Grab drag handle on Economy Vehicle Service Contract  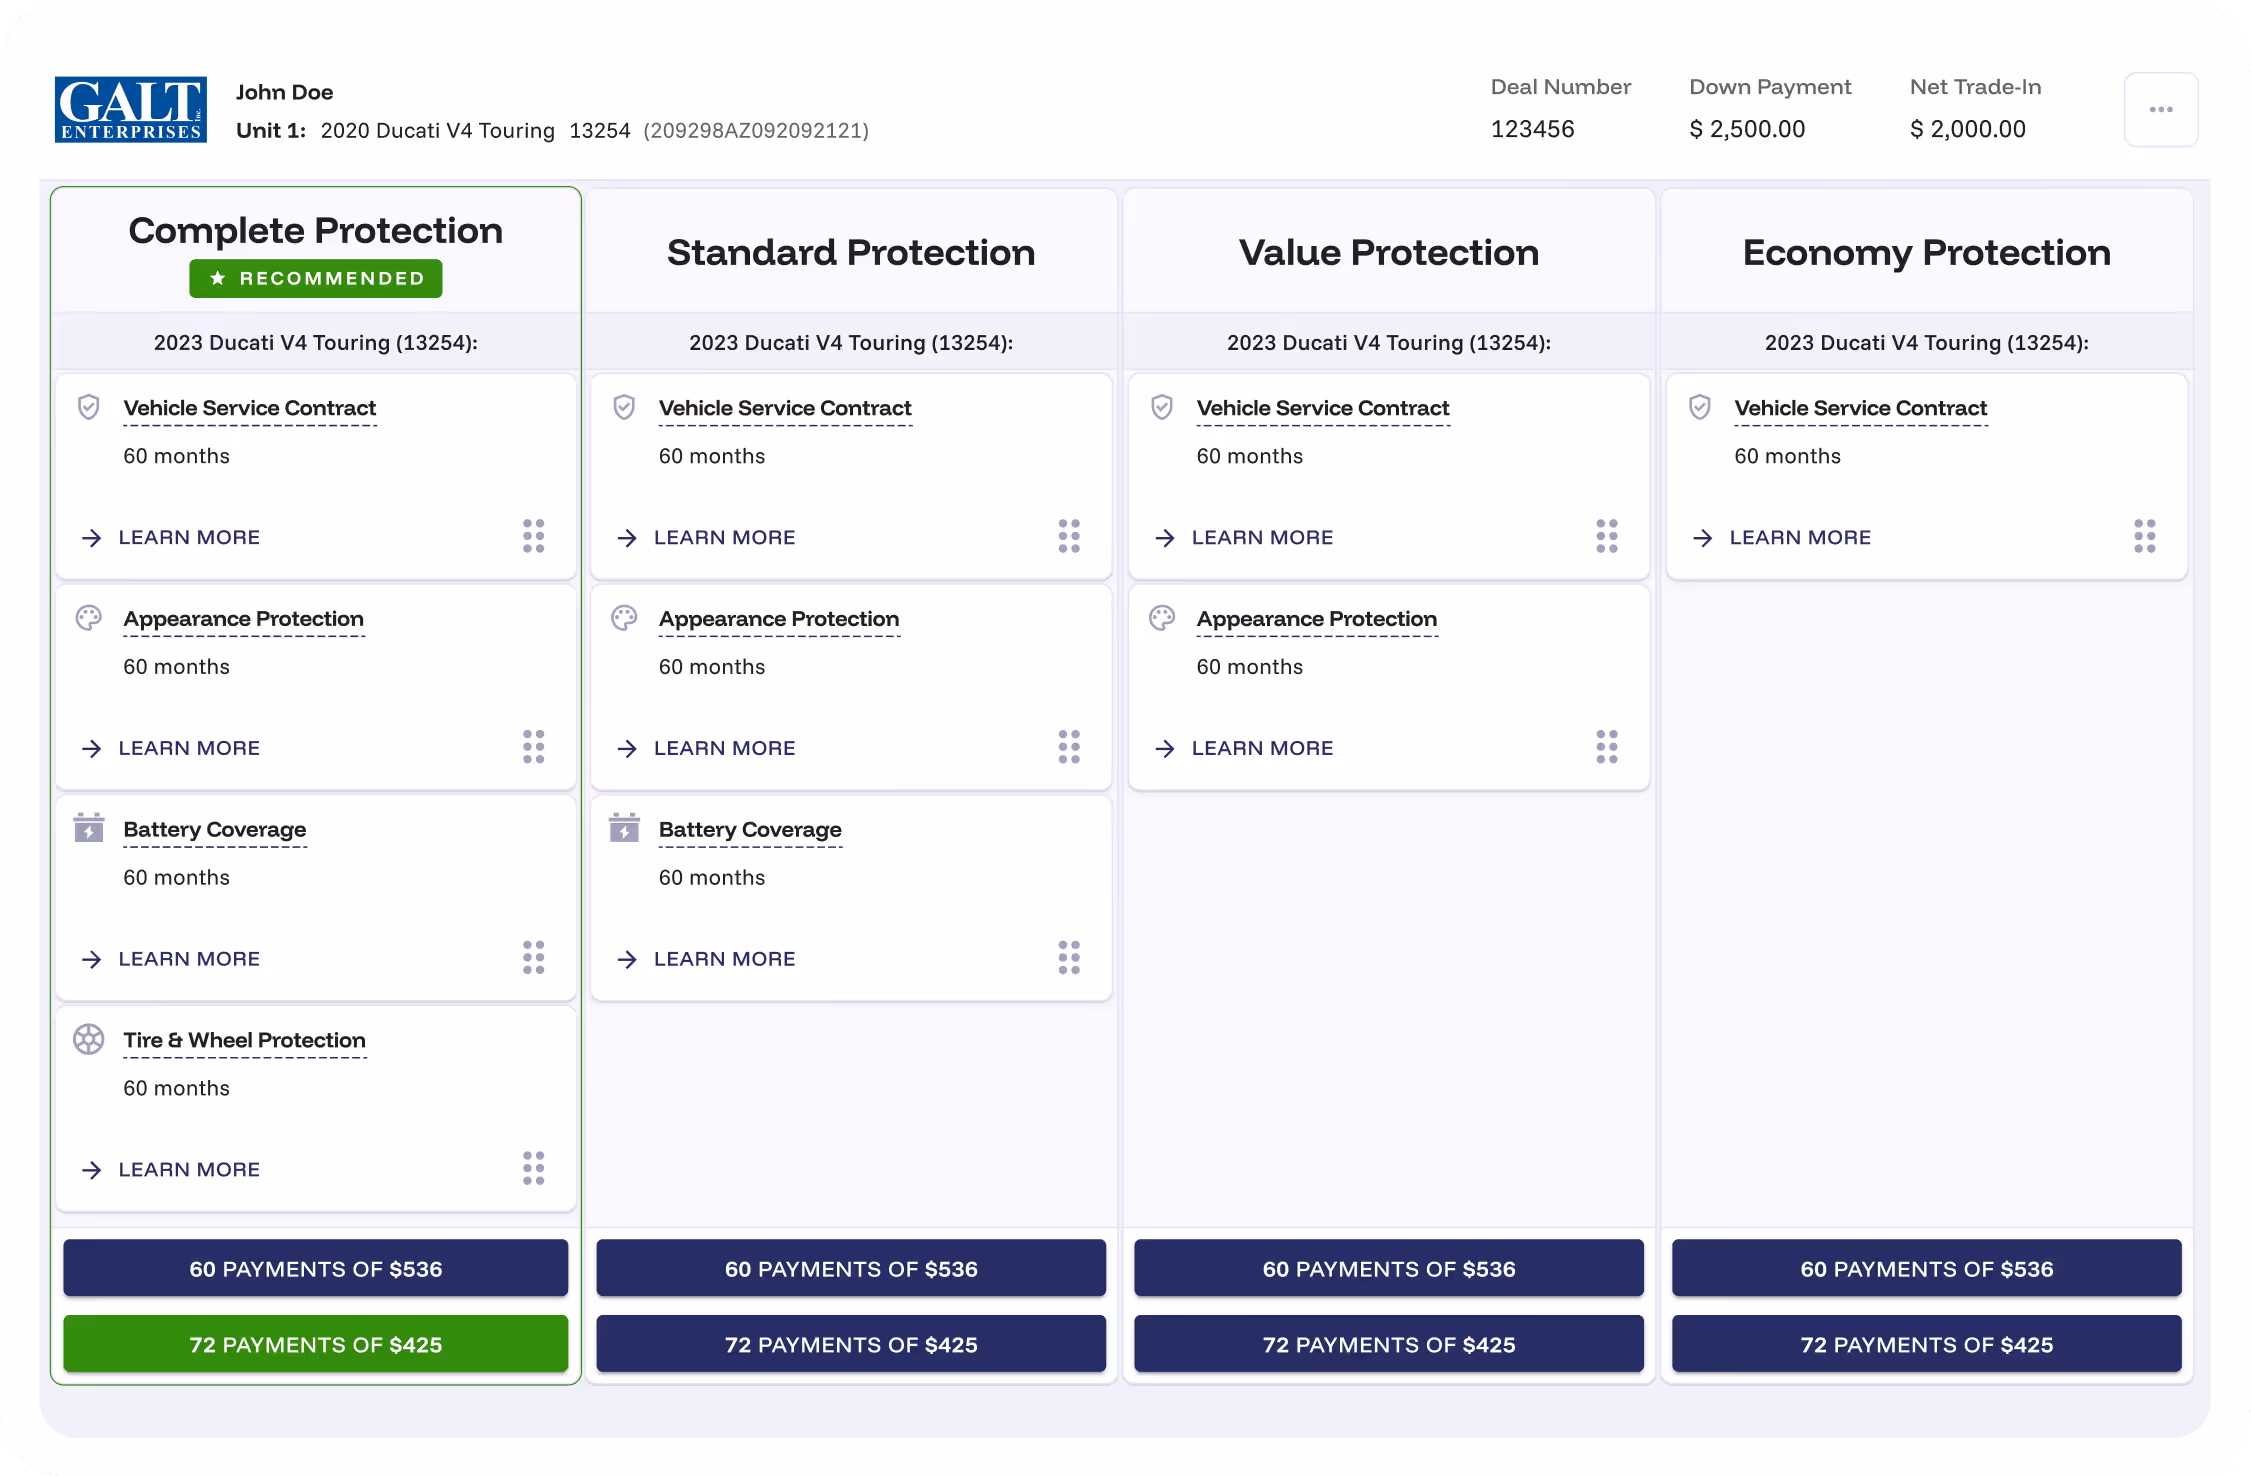[2144, 536]
